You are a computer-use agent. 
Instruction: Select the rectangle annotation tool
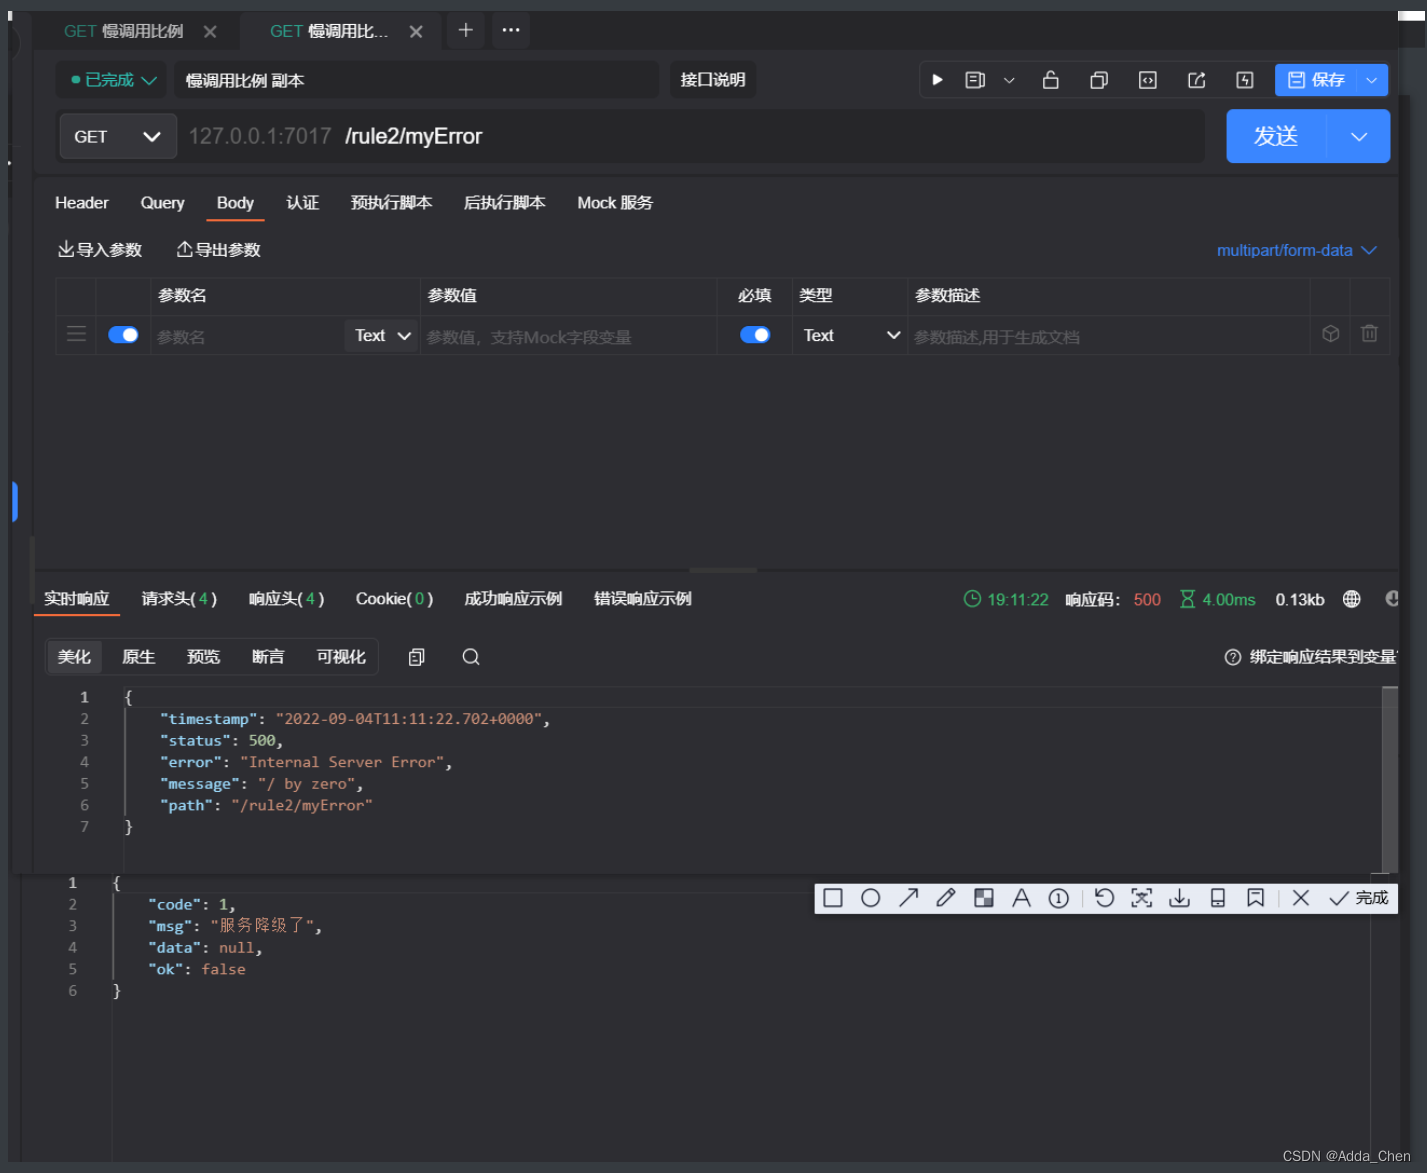click(x=833, y=898)
